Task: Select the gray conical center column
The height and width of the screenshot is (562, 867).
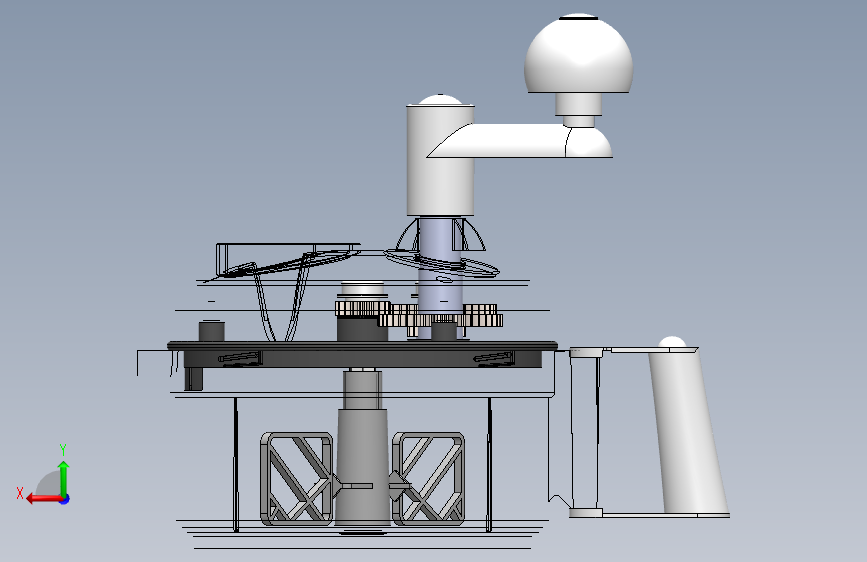Action: click(362, 466)
